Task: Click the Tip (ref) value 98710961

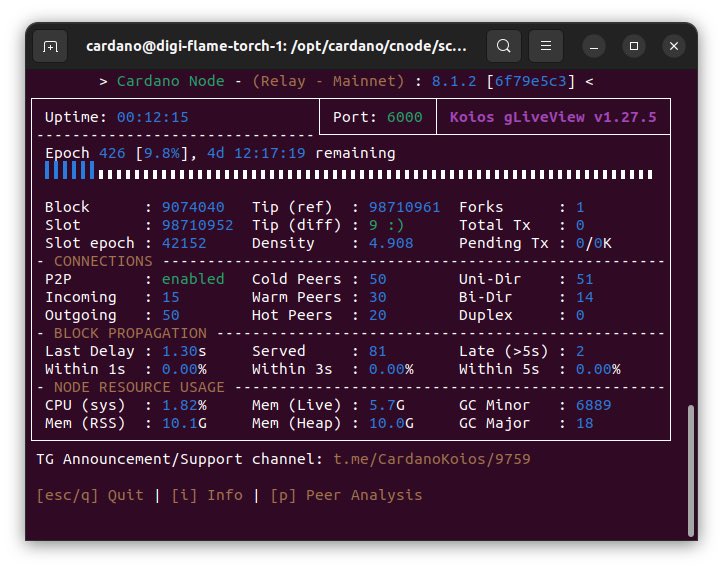Action: (x=404, y=207)
